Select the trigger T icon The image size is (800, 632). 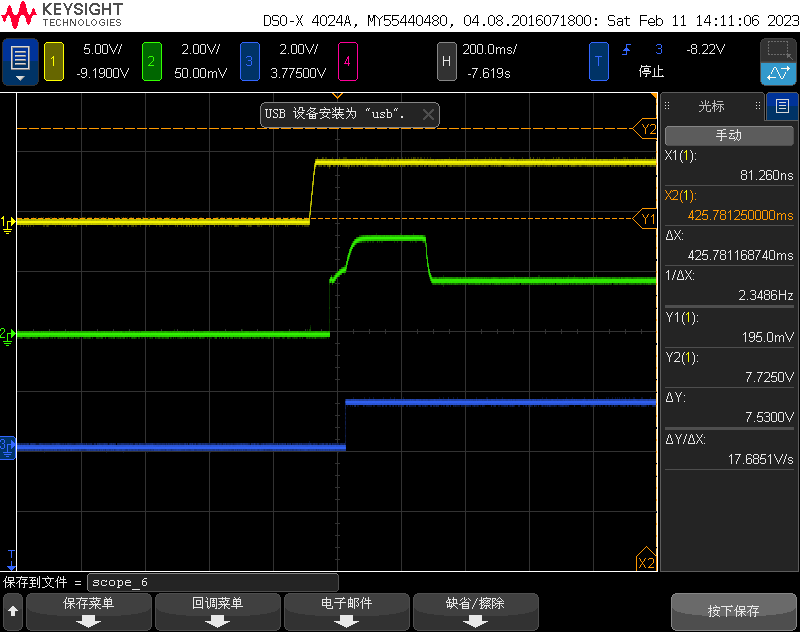coord(599,61)
